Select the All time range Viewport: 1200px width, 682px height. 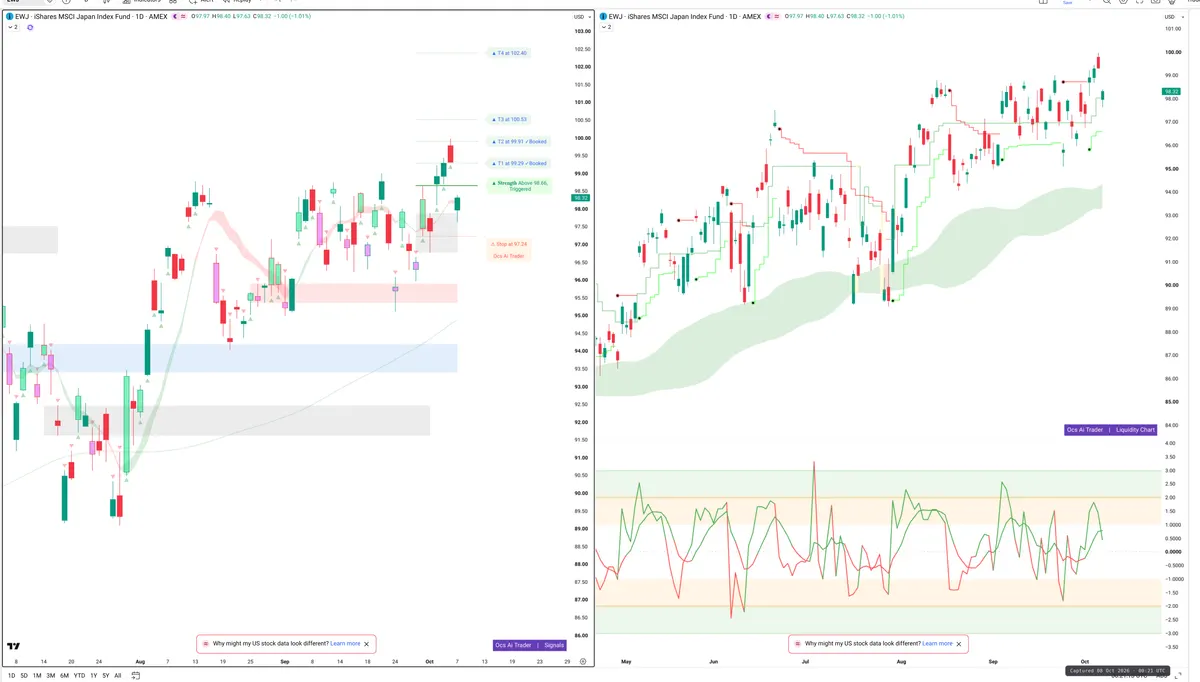click(118, 676)
